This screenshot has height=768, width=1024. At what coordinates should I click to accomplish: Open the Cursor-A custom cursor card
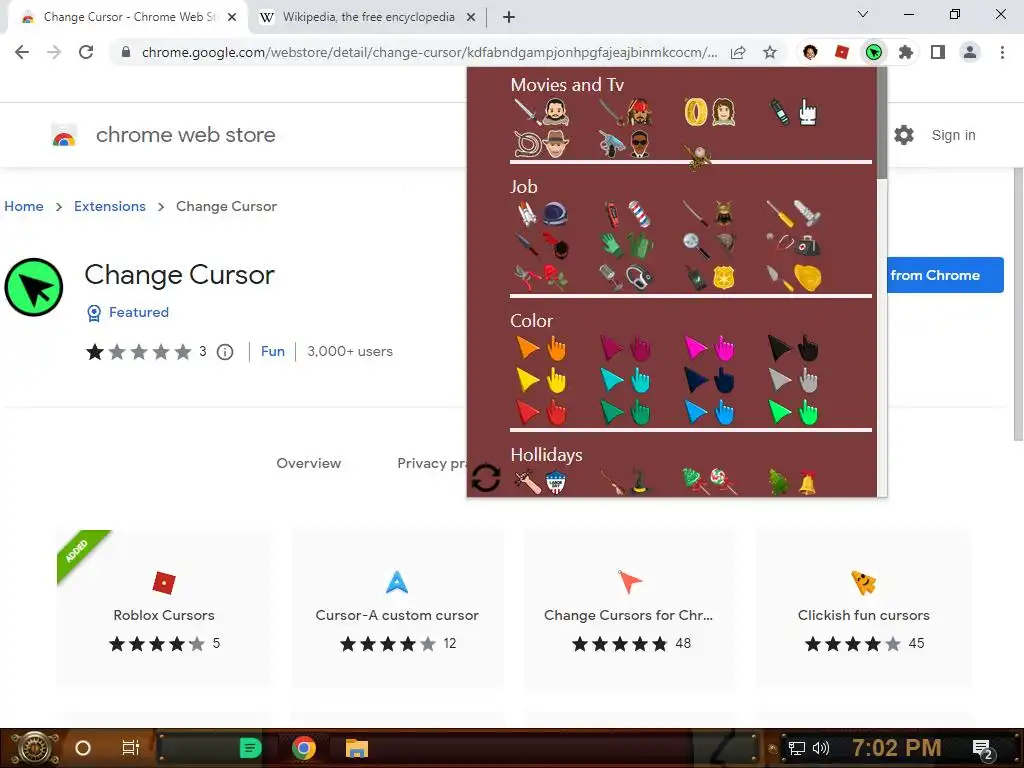pos(397,608)
